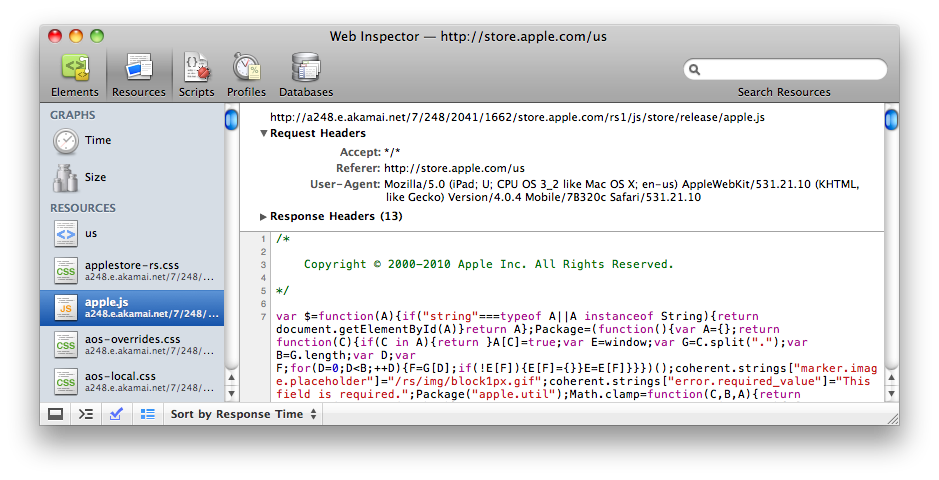The image size is (939, 480).
Task: Collapse the Request Headers section
Action: 263,133
